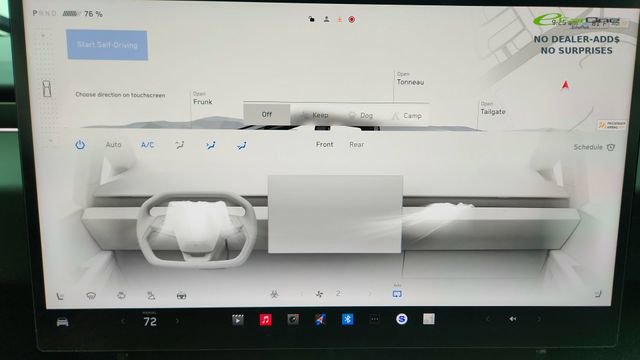This screenshot has height=360, width=640.
Task: Lower cabin temperature with left arrow
Action: click(123, 322)
